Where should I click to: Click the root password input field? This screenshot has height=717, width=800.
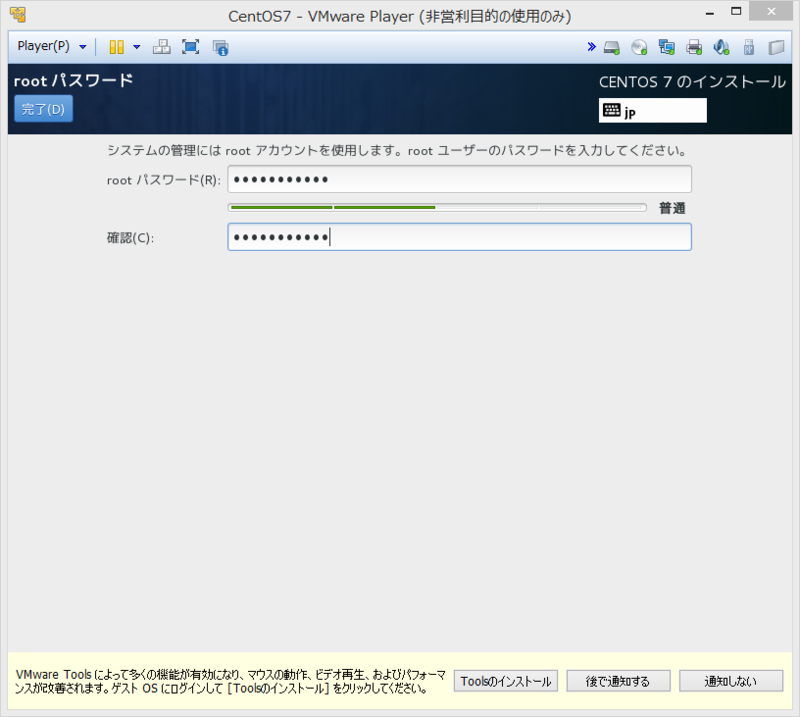pos(458,179)
